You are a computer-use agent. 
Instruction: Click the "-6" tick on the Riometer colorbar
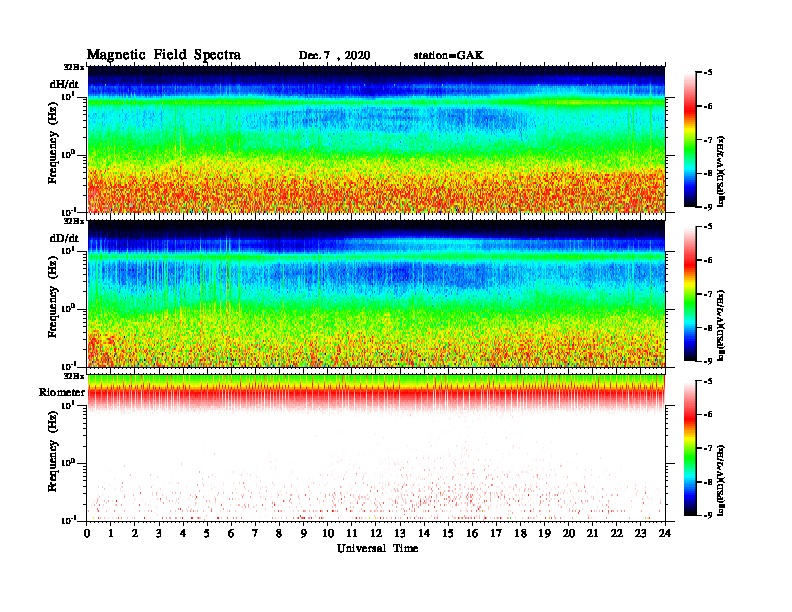(708, 415)
